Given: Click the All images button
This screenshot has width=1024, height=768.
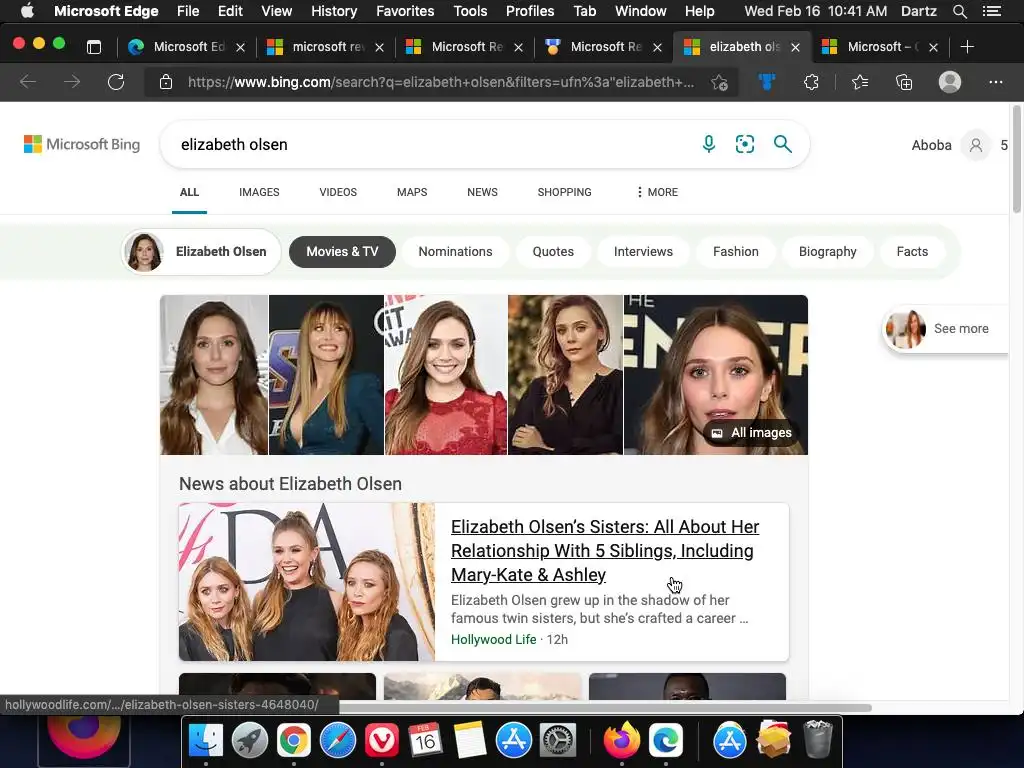Looking at the screenshot, I should coord(752,432).
